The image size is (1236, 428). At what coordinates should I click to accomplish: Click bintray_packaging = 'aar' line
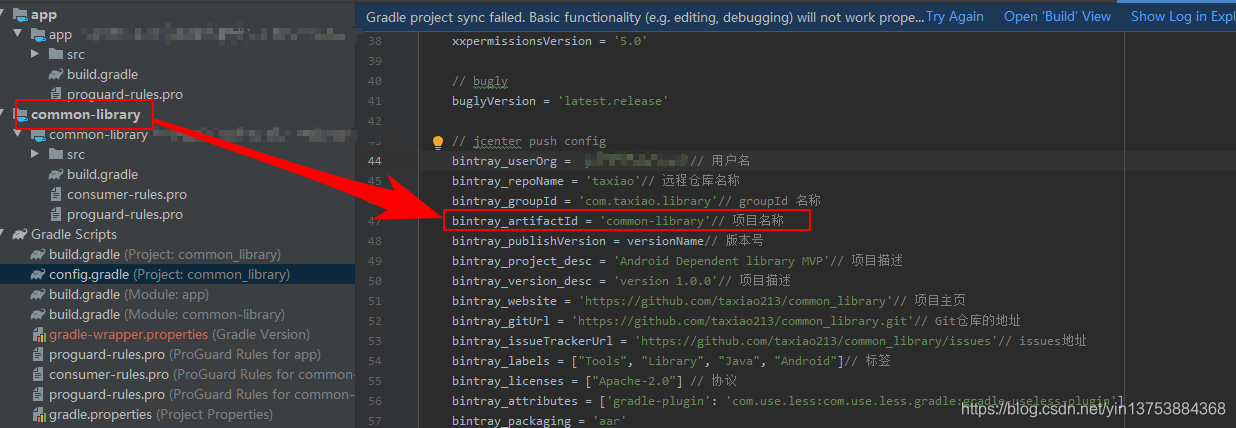click(x=538, y=421)
